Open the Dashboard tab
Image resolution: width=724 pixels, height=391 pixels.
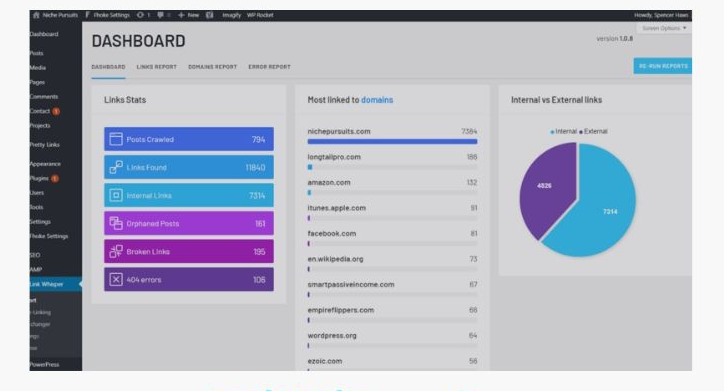pos(108,67)
